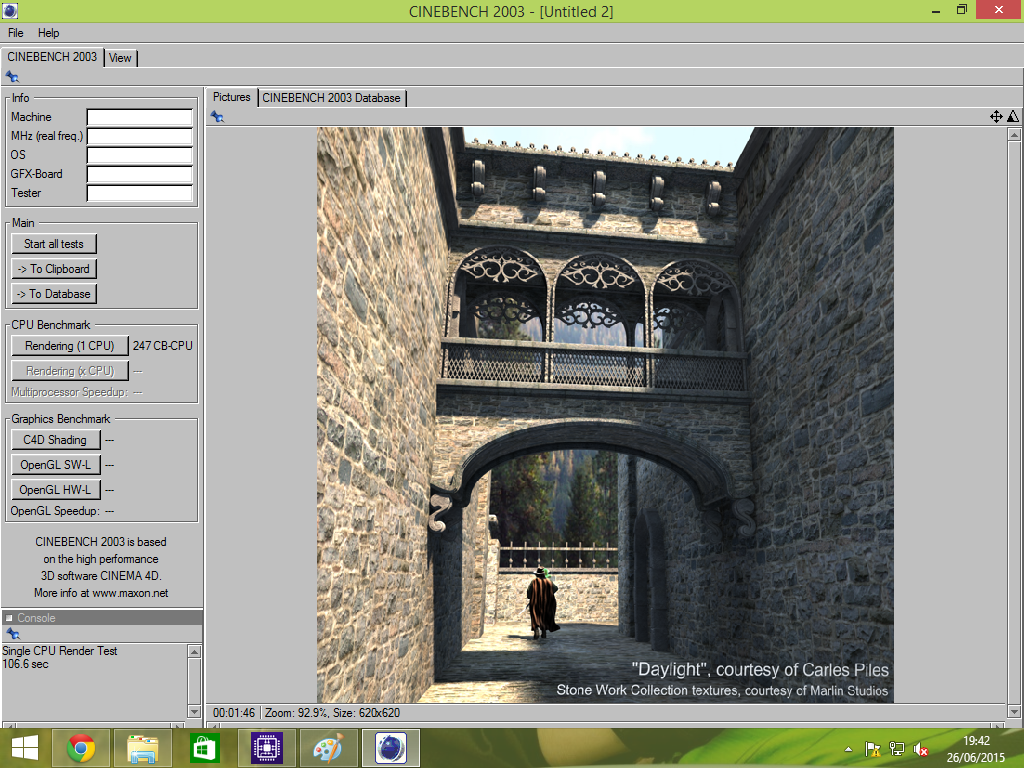This screenshot has width=1024, height=768.
Task: Click the 106.6 sec console line
Action: coord(25,664)
